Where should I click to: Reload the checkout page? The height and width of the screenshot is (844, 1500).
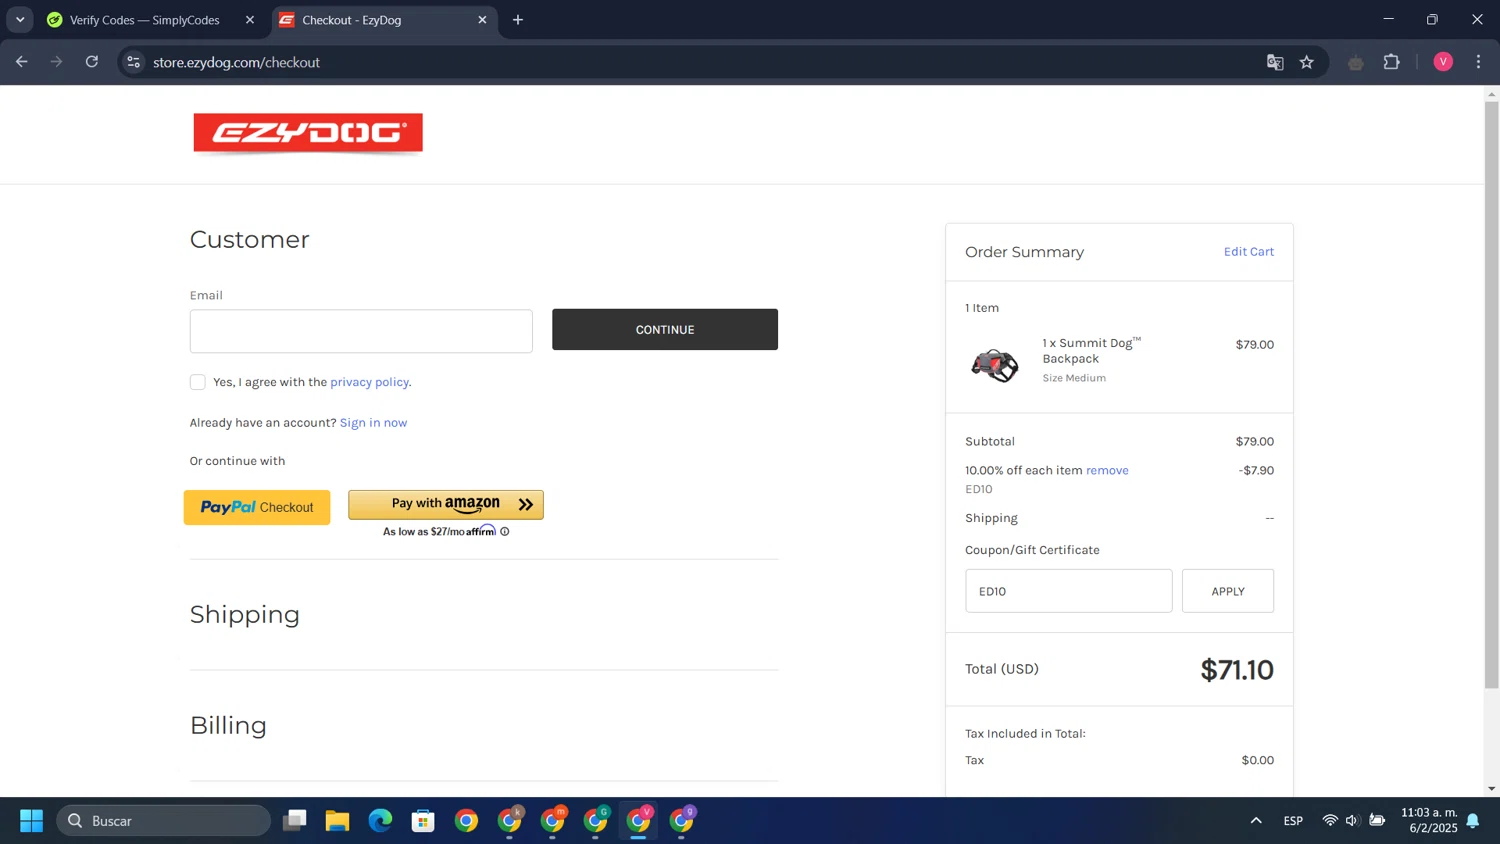pos(92,62)
